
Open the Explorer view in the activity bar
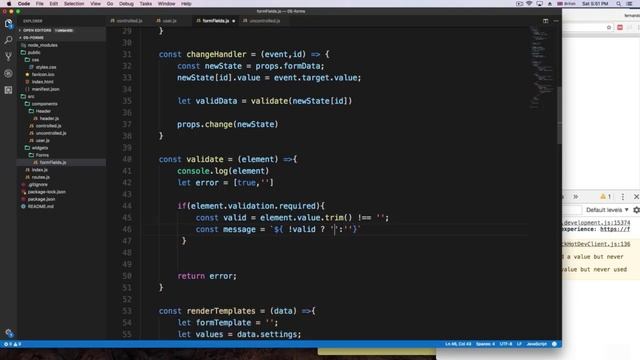(x=8, y=24)
